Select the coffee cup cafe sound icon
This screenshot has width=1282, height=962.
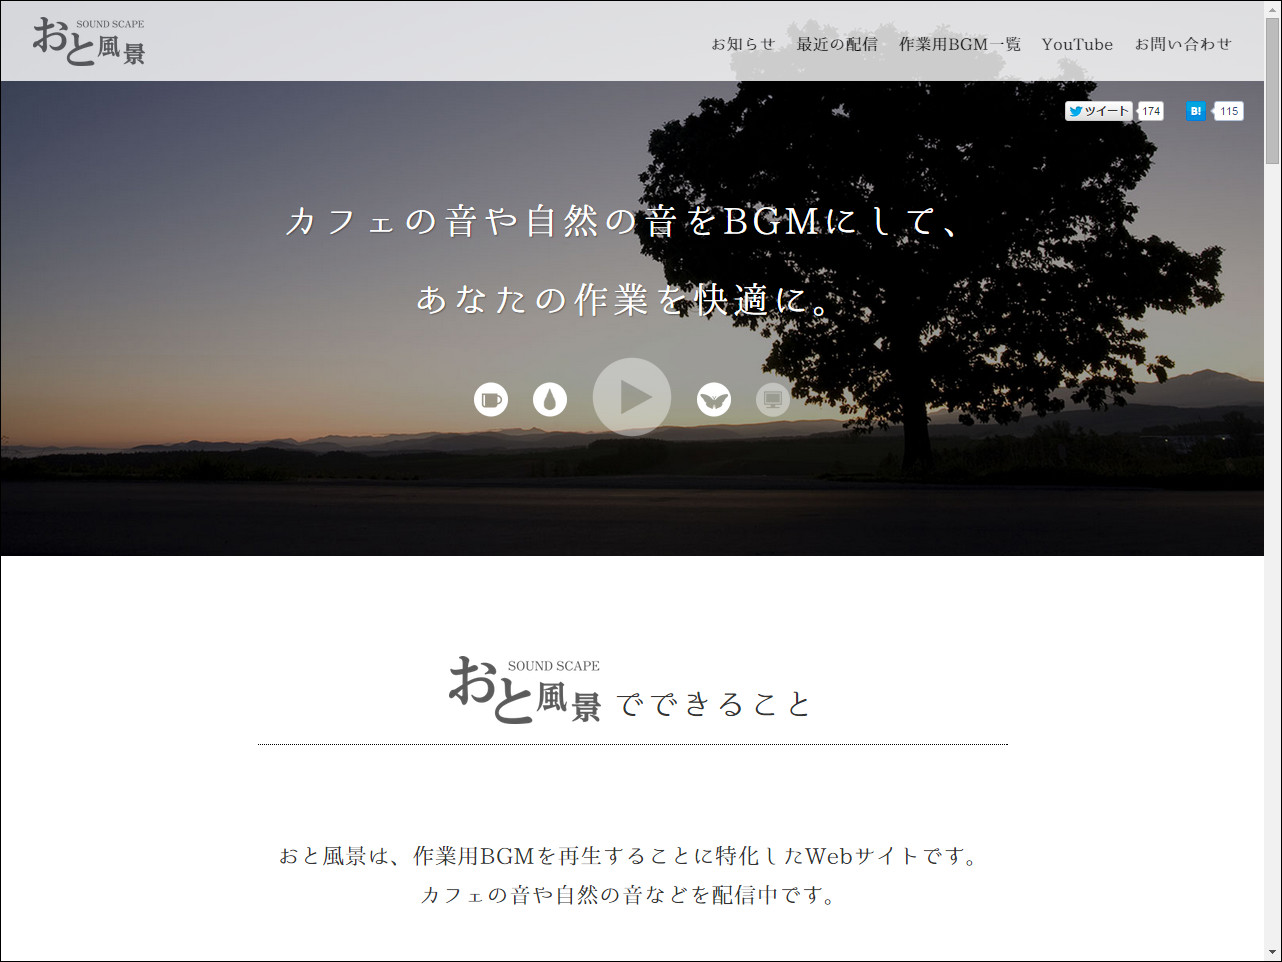pyautogui.click(x=492, y=398)
